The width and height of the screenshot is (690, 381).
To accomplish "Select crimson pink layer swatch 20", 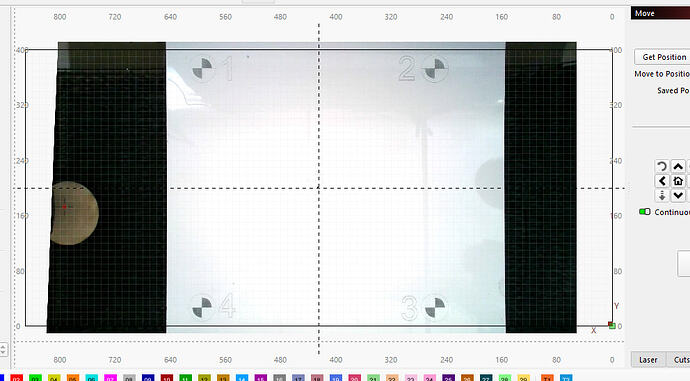I will [x=355, y=377].
